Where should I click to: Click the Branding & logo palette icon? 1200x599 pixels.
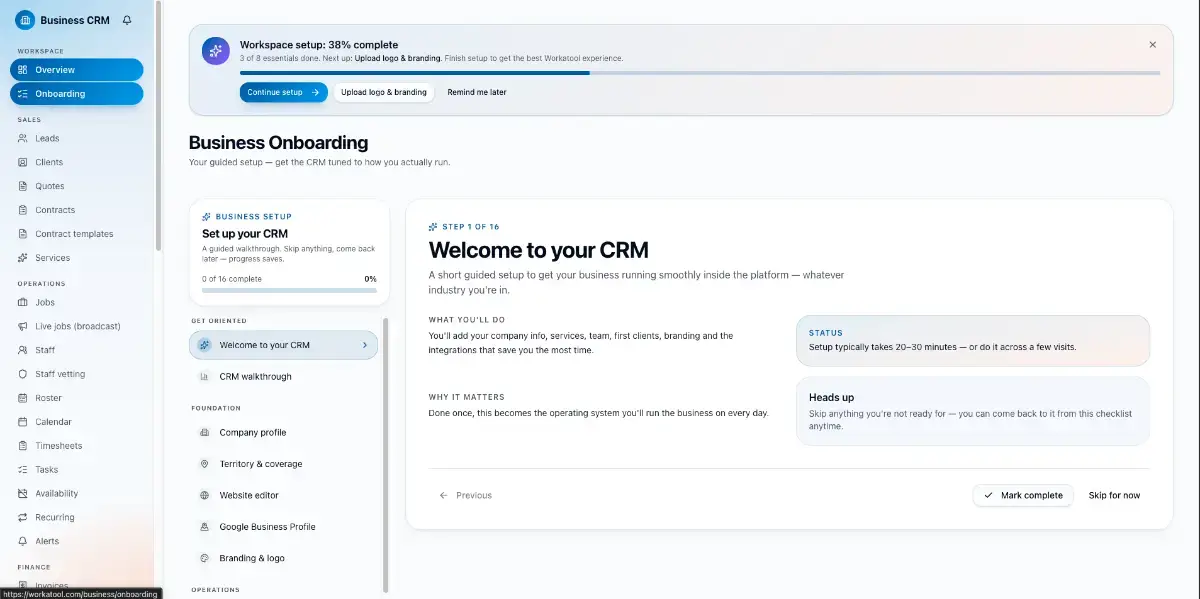[204, 558]
